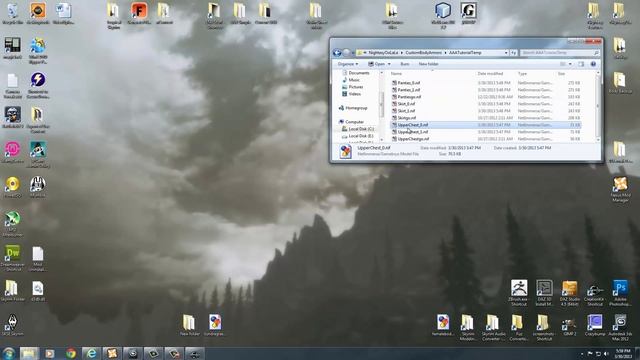This screenshot has width=640, height=360.
Task: Open Internet Explorer from the taskbar
Action: (x=91, y=353)
